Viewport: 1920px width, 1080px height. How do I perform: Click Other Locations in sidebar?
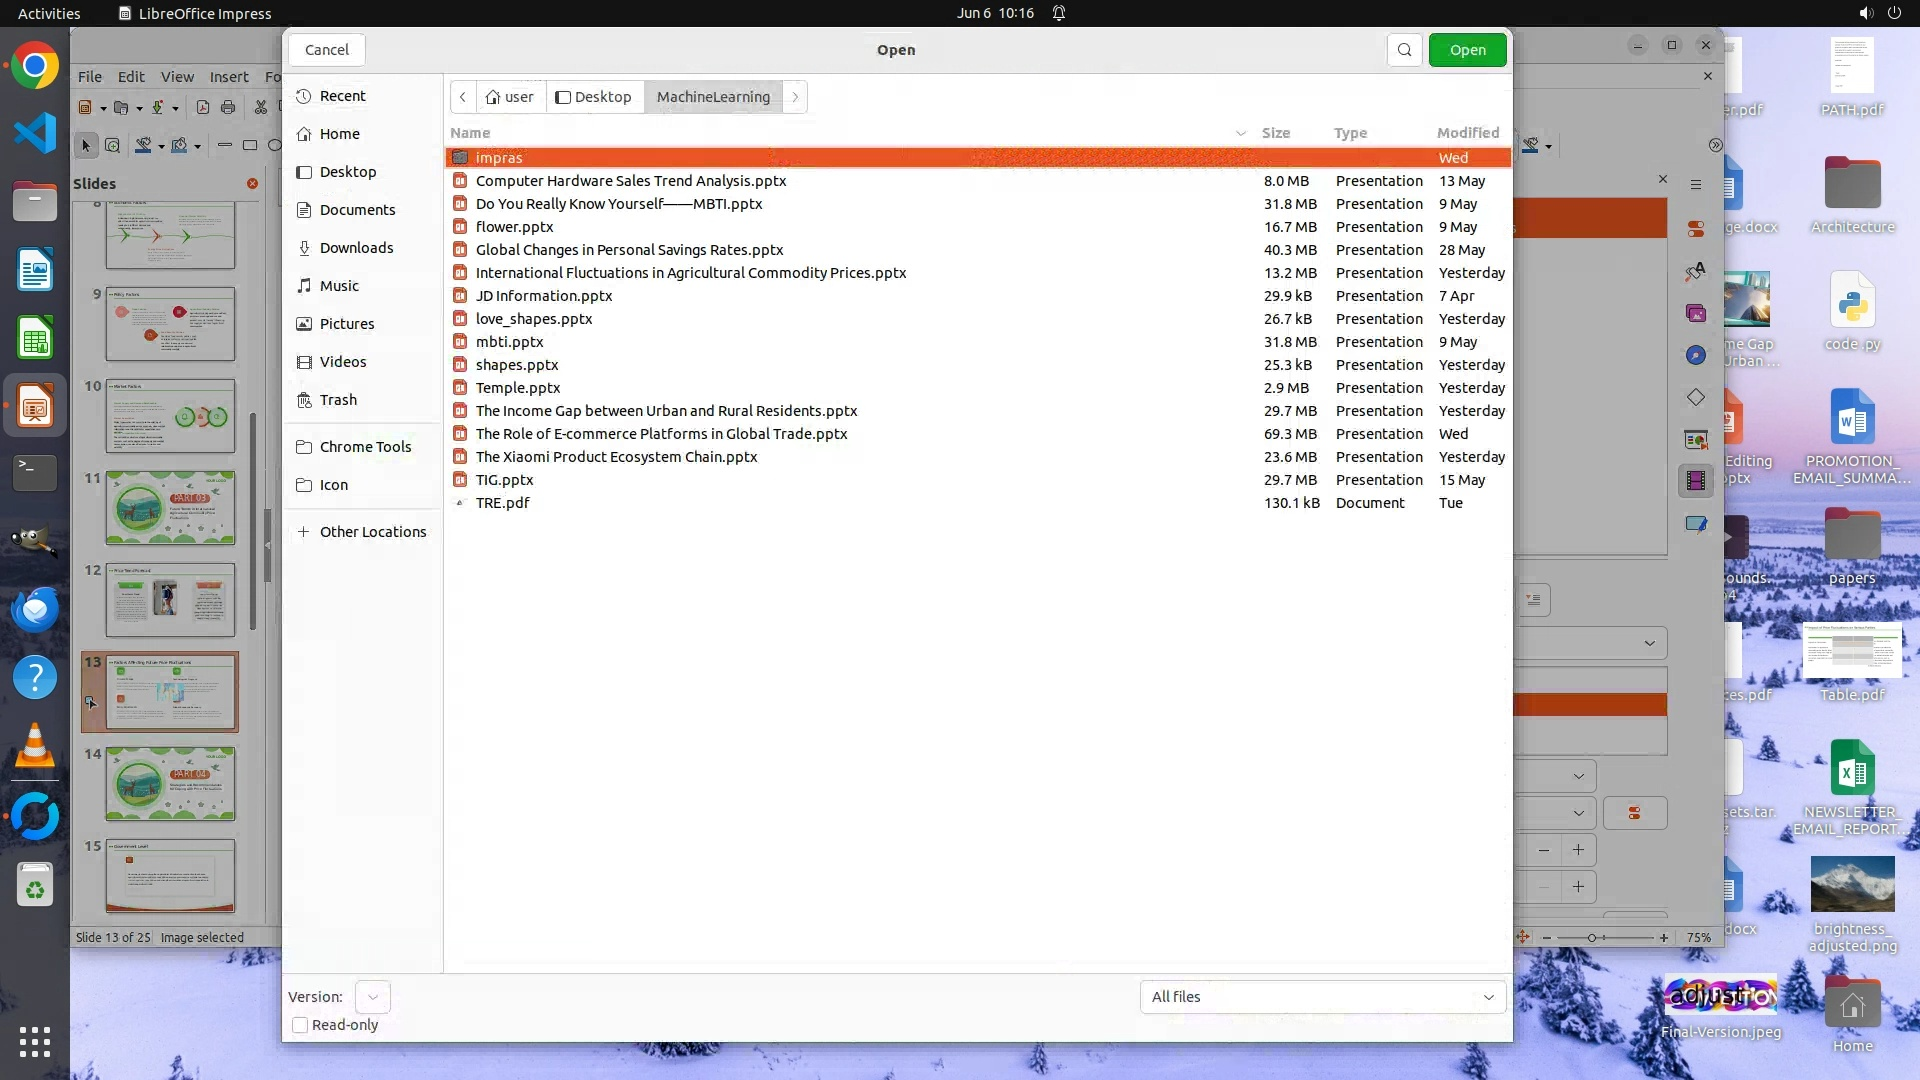372,532
